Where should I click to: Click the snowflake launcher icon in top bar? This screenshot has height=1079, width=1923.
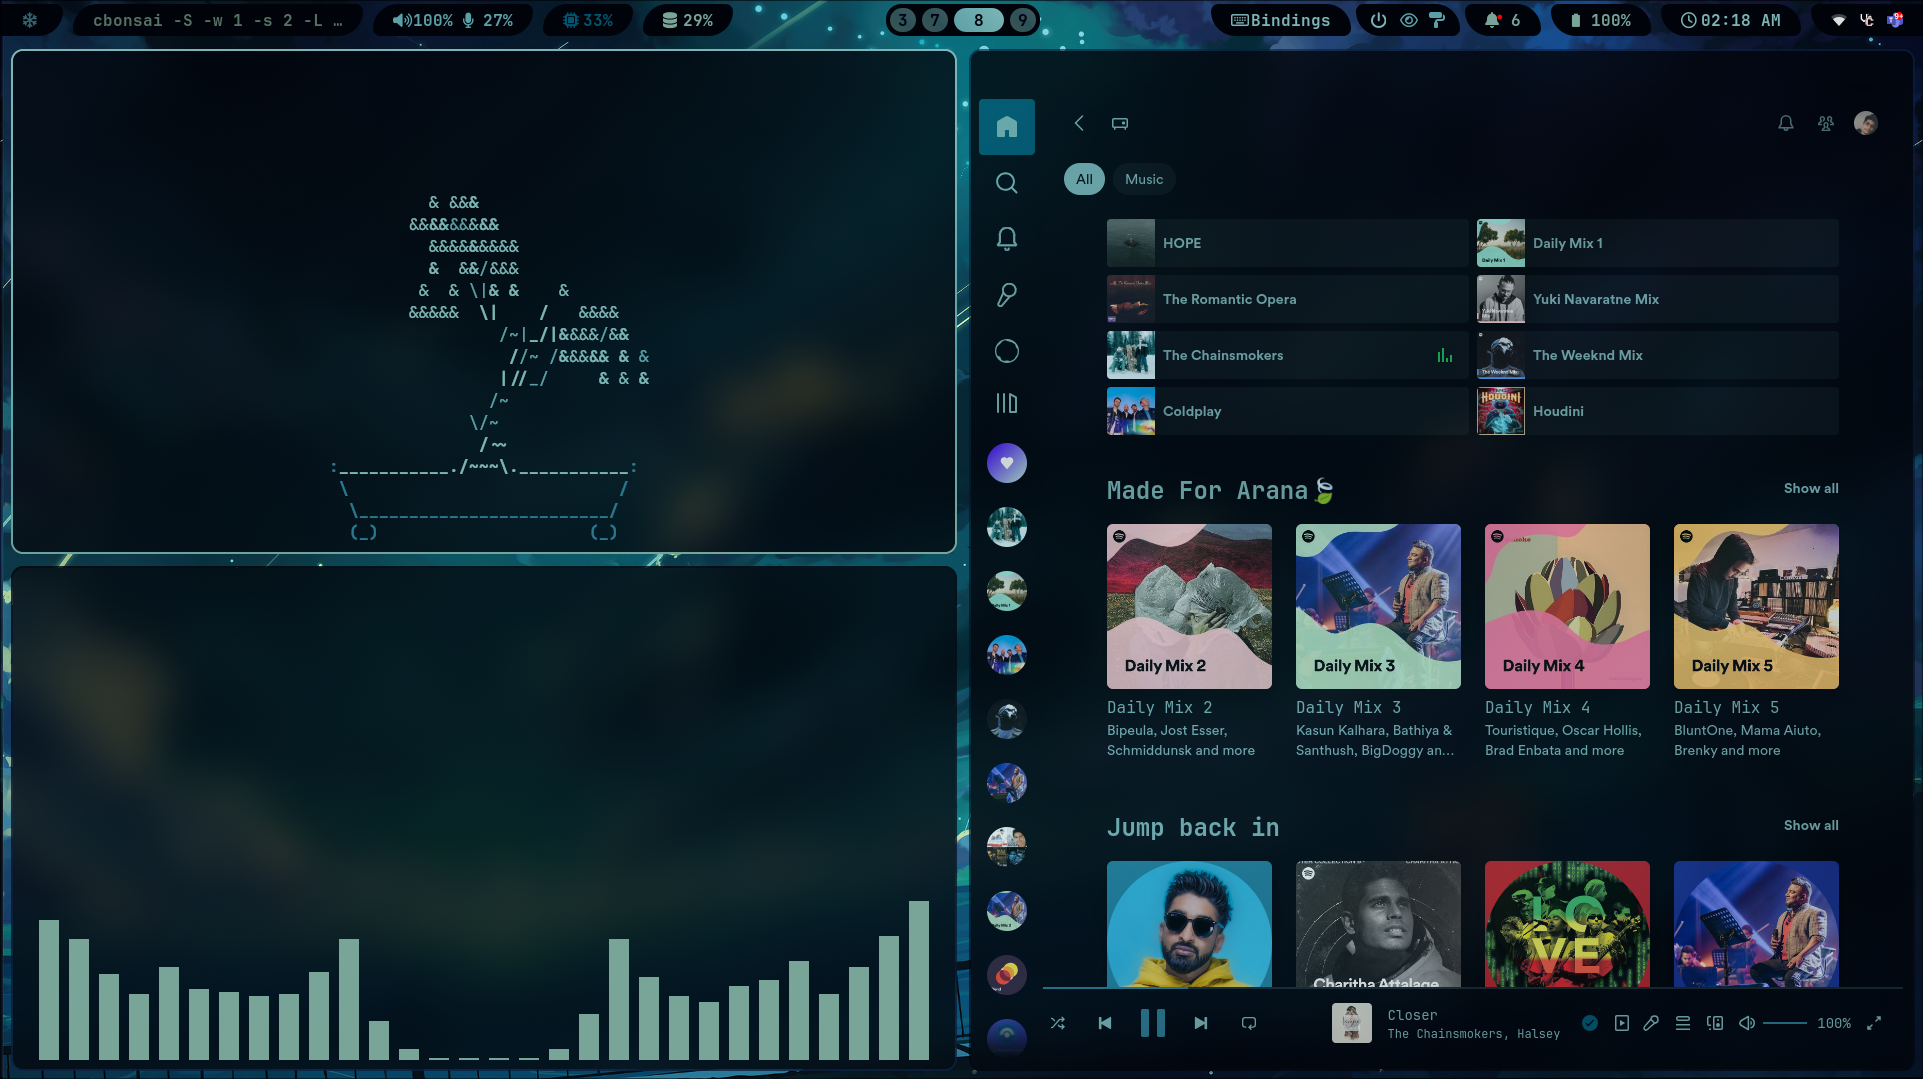click(30, 20)
